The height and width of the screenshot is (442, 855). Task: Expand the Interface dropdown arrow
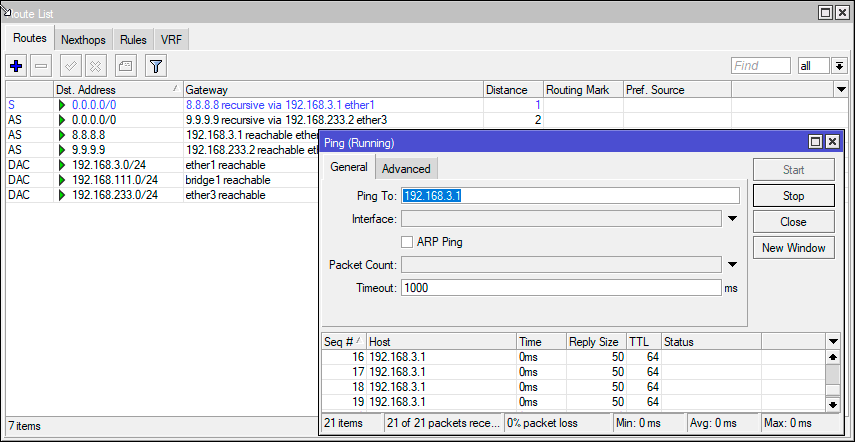(x=732, y=219)
